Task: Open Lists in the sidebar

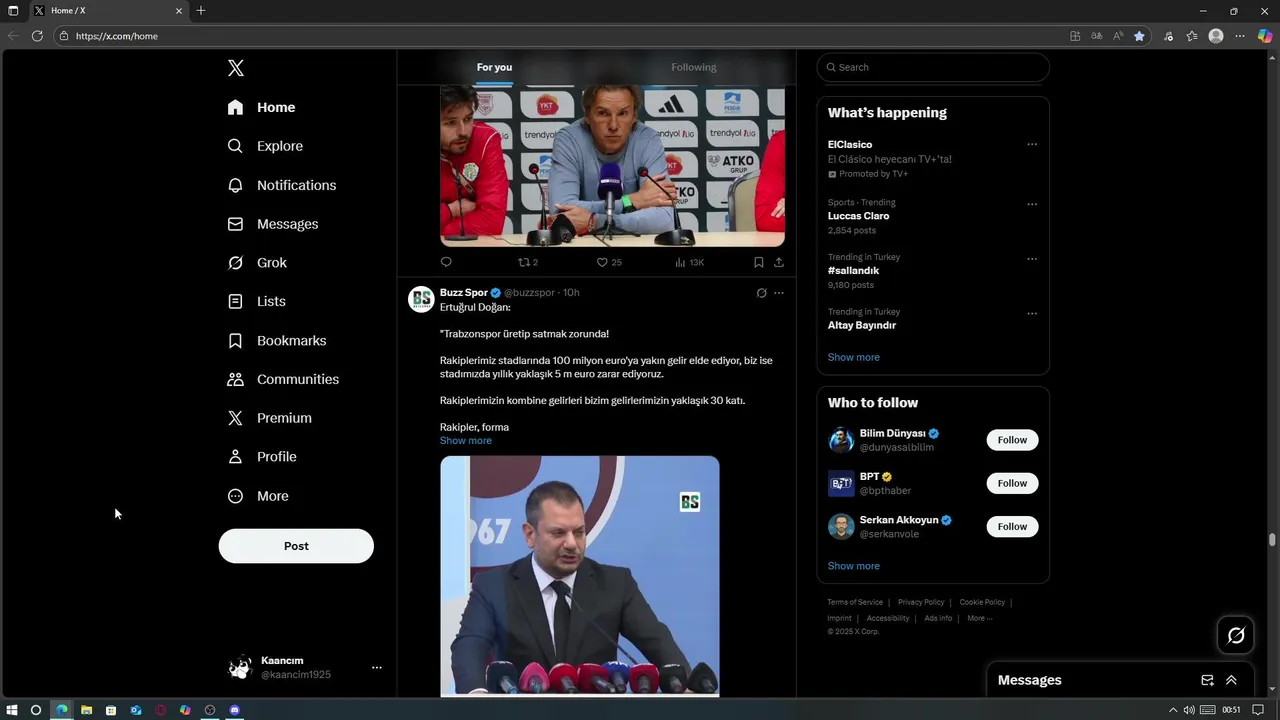Action: click(257, 301)
